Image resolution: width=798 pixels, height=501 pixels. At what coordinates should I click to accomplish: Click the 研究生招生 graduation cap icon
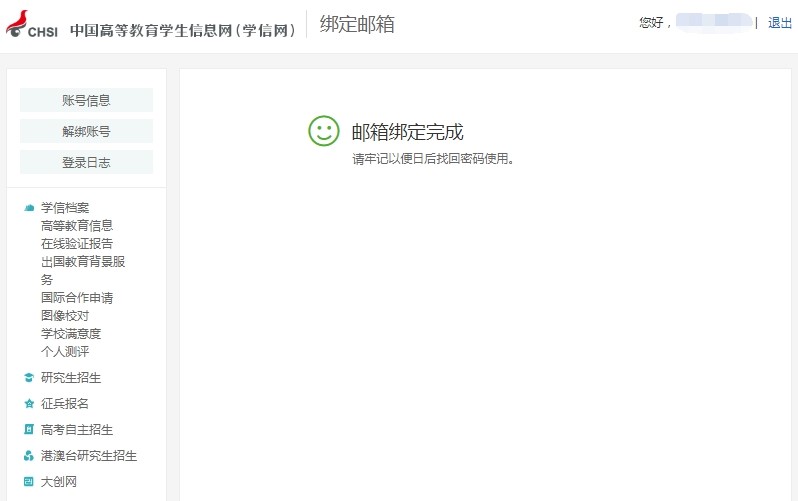(29, 378)
